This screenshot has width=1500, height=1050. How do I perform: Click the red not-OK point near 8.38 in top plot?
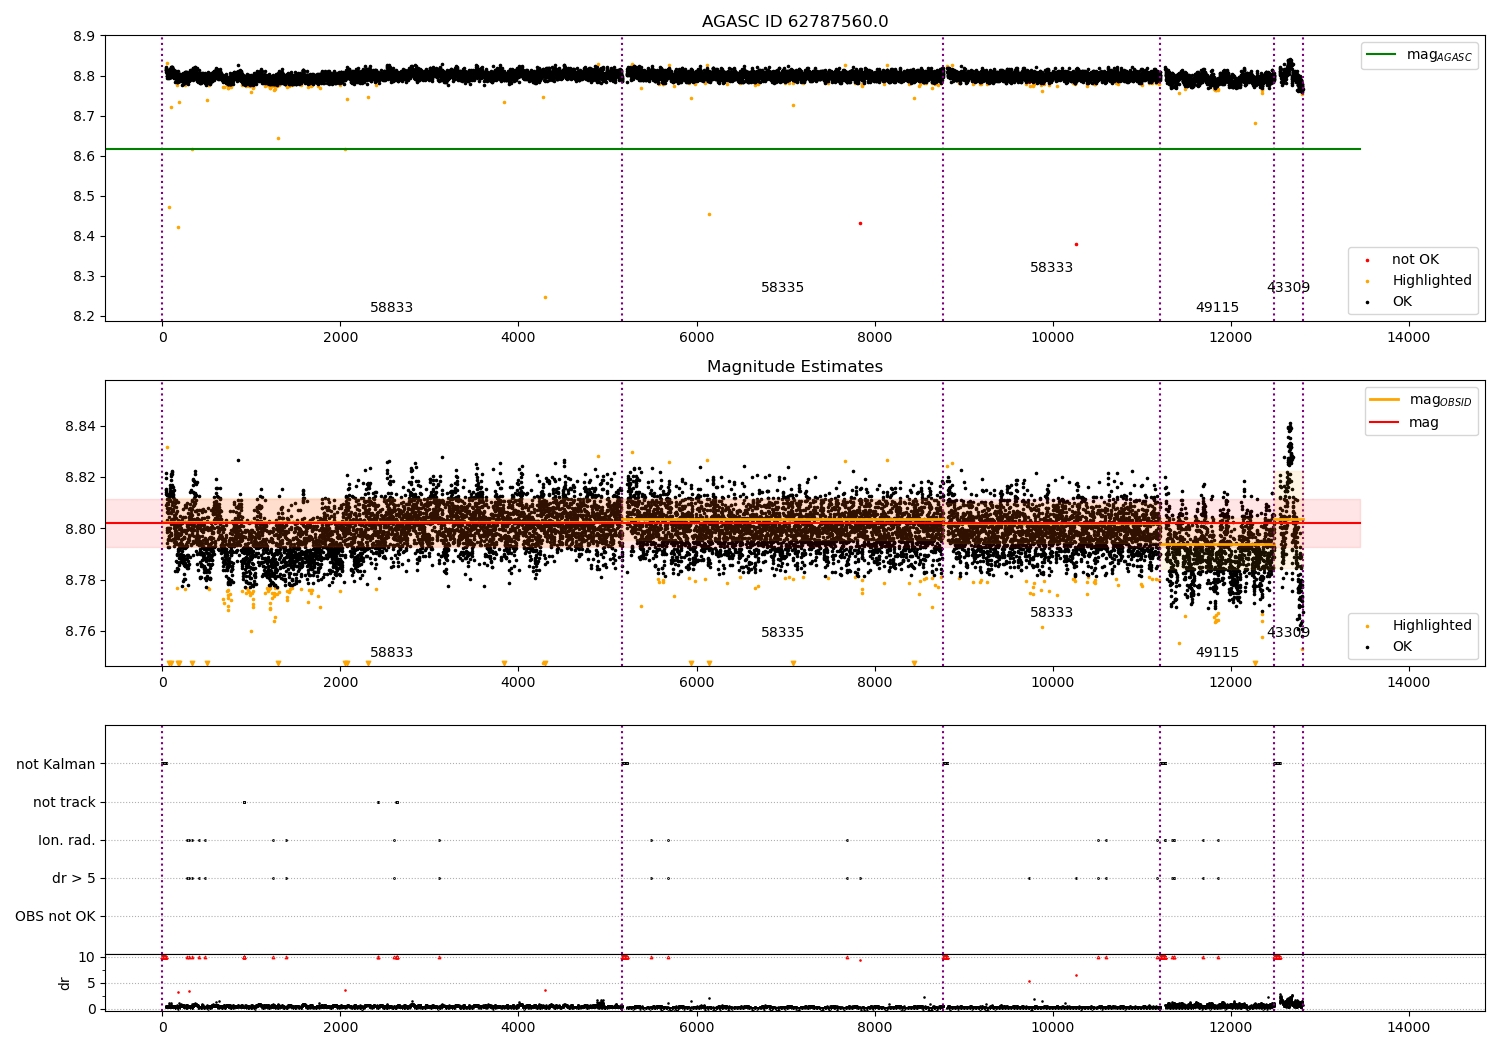click(1076, 244)
